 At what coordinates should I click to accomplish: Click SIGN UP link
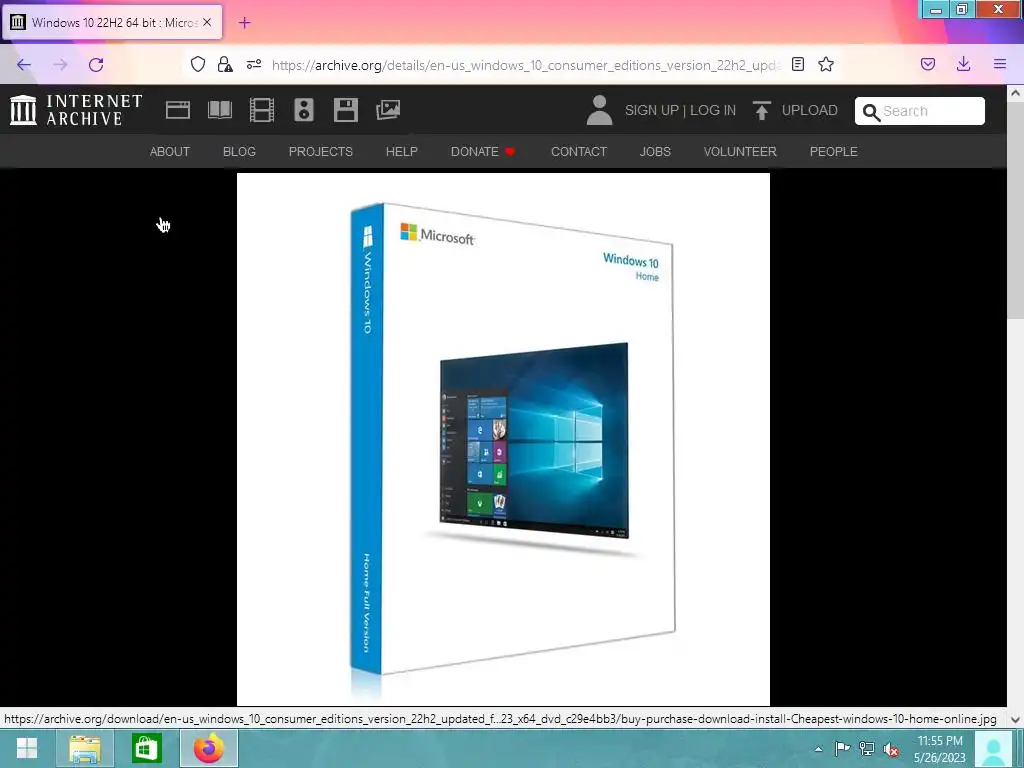(x=652, y=110)
